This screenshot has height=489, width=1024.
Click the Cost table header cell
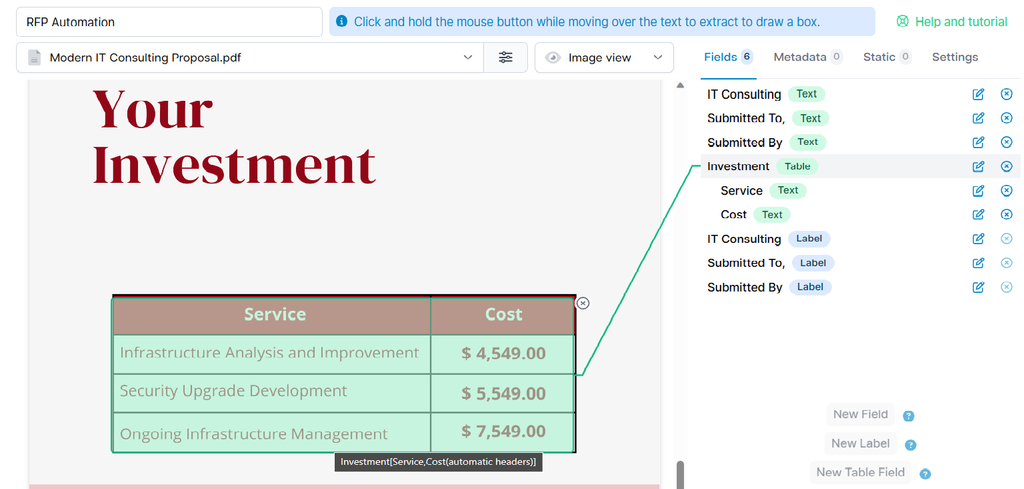pyautogui.click(x=503, y=316)
